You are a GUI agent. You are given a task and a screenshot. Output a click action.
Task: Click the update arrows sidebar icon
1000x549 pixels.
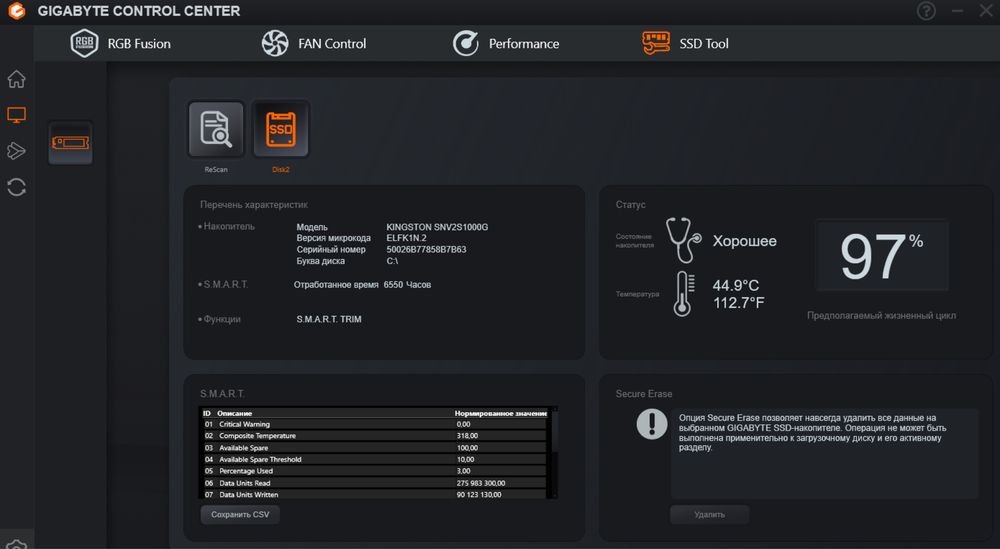pyautogui.click(x=17, y=187)
